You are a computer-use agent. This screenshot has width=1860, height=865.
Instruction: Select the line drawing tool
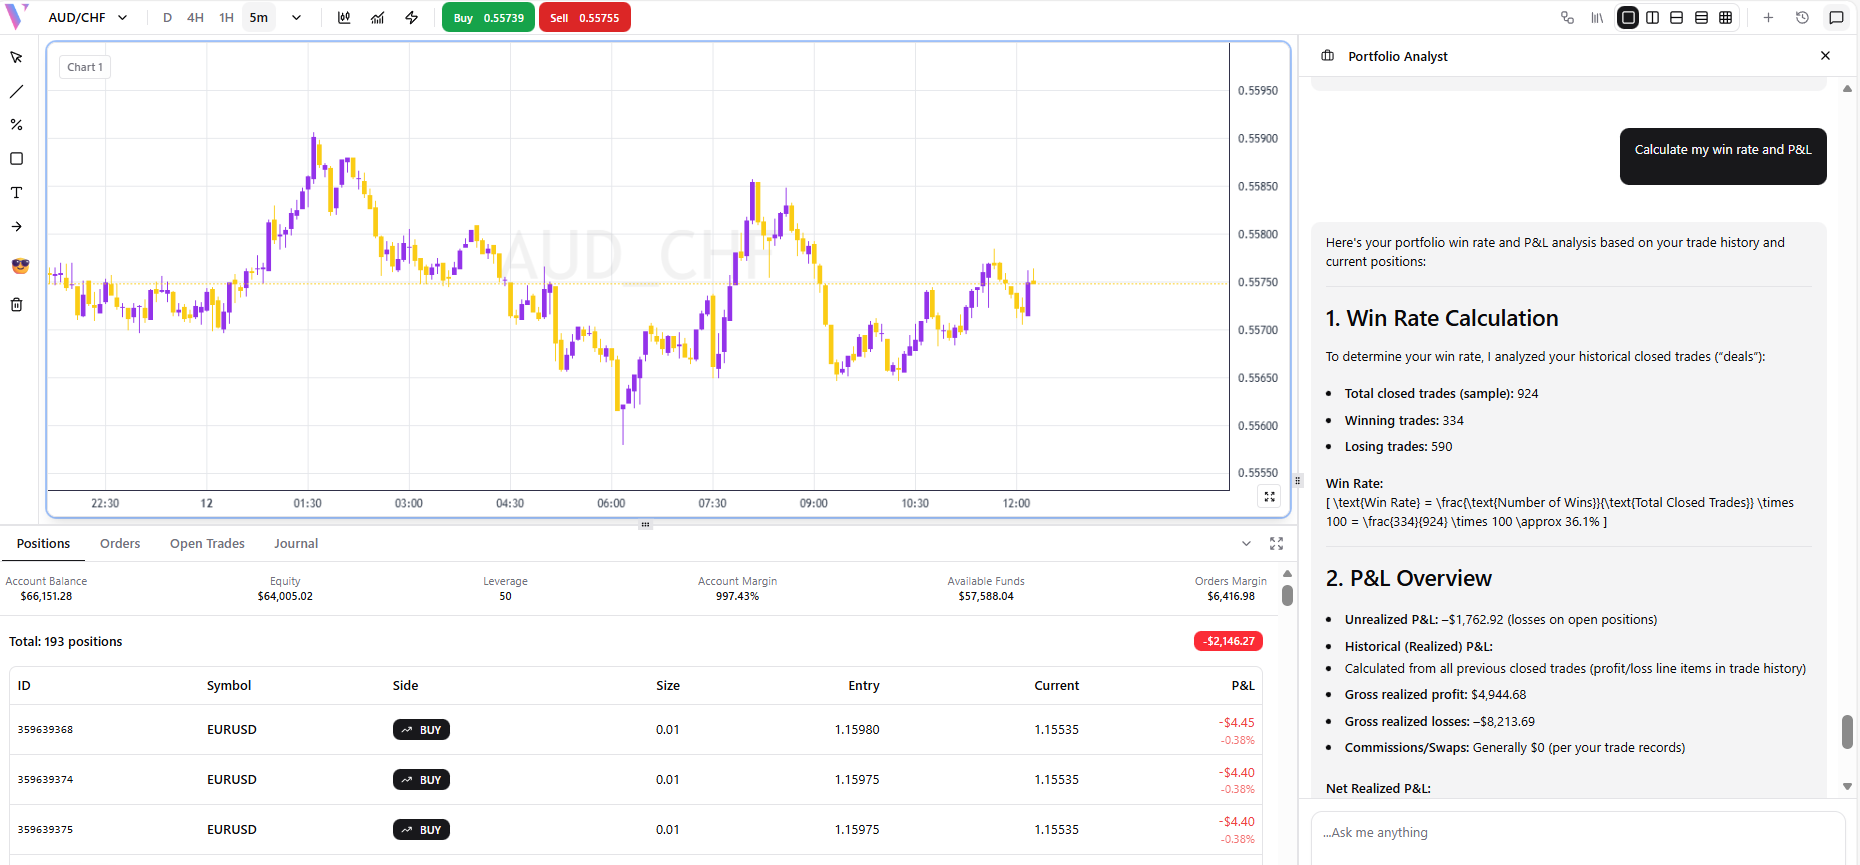[16, 91]
